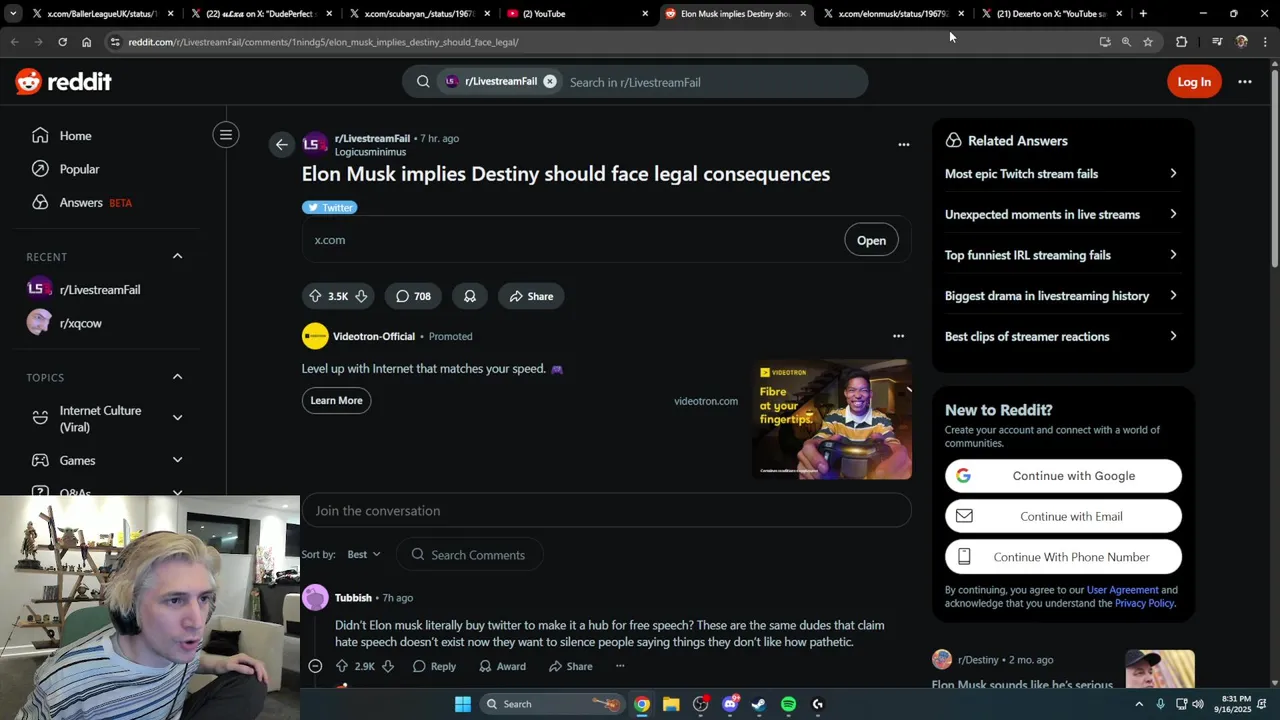Image resolution: width=1280 pixels, height=720 pixels.
Task: Open Best clips of streamer reactions
Action: (x=1062, y=337)
